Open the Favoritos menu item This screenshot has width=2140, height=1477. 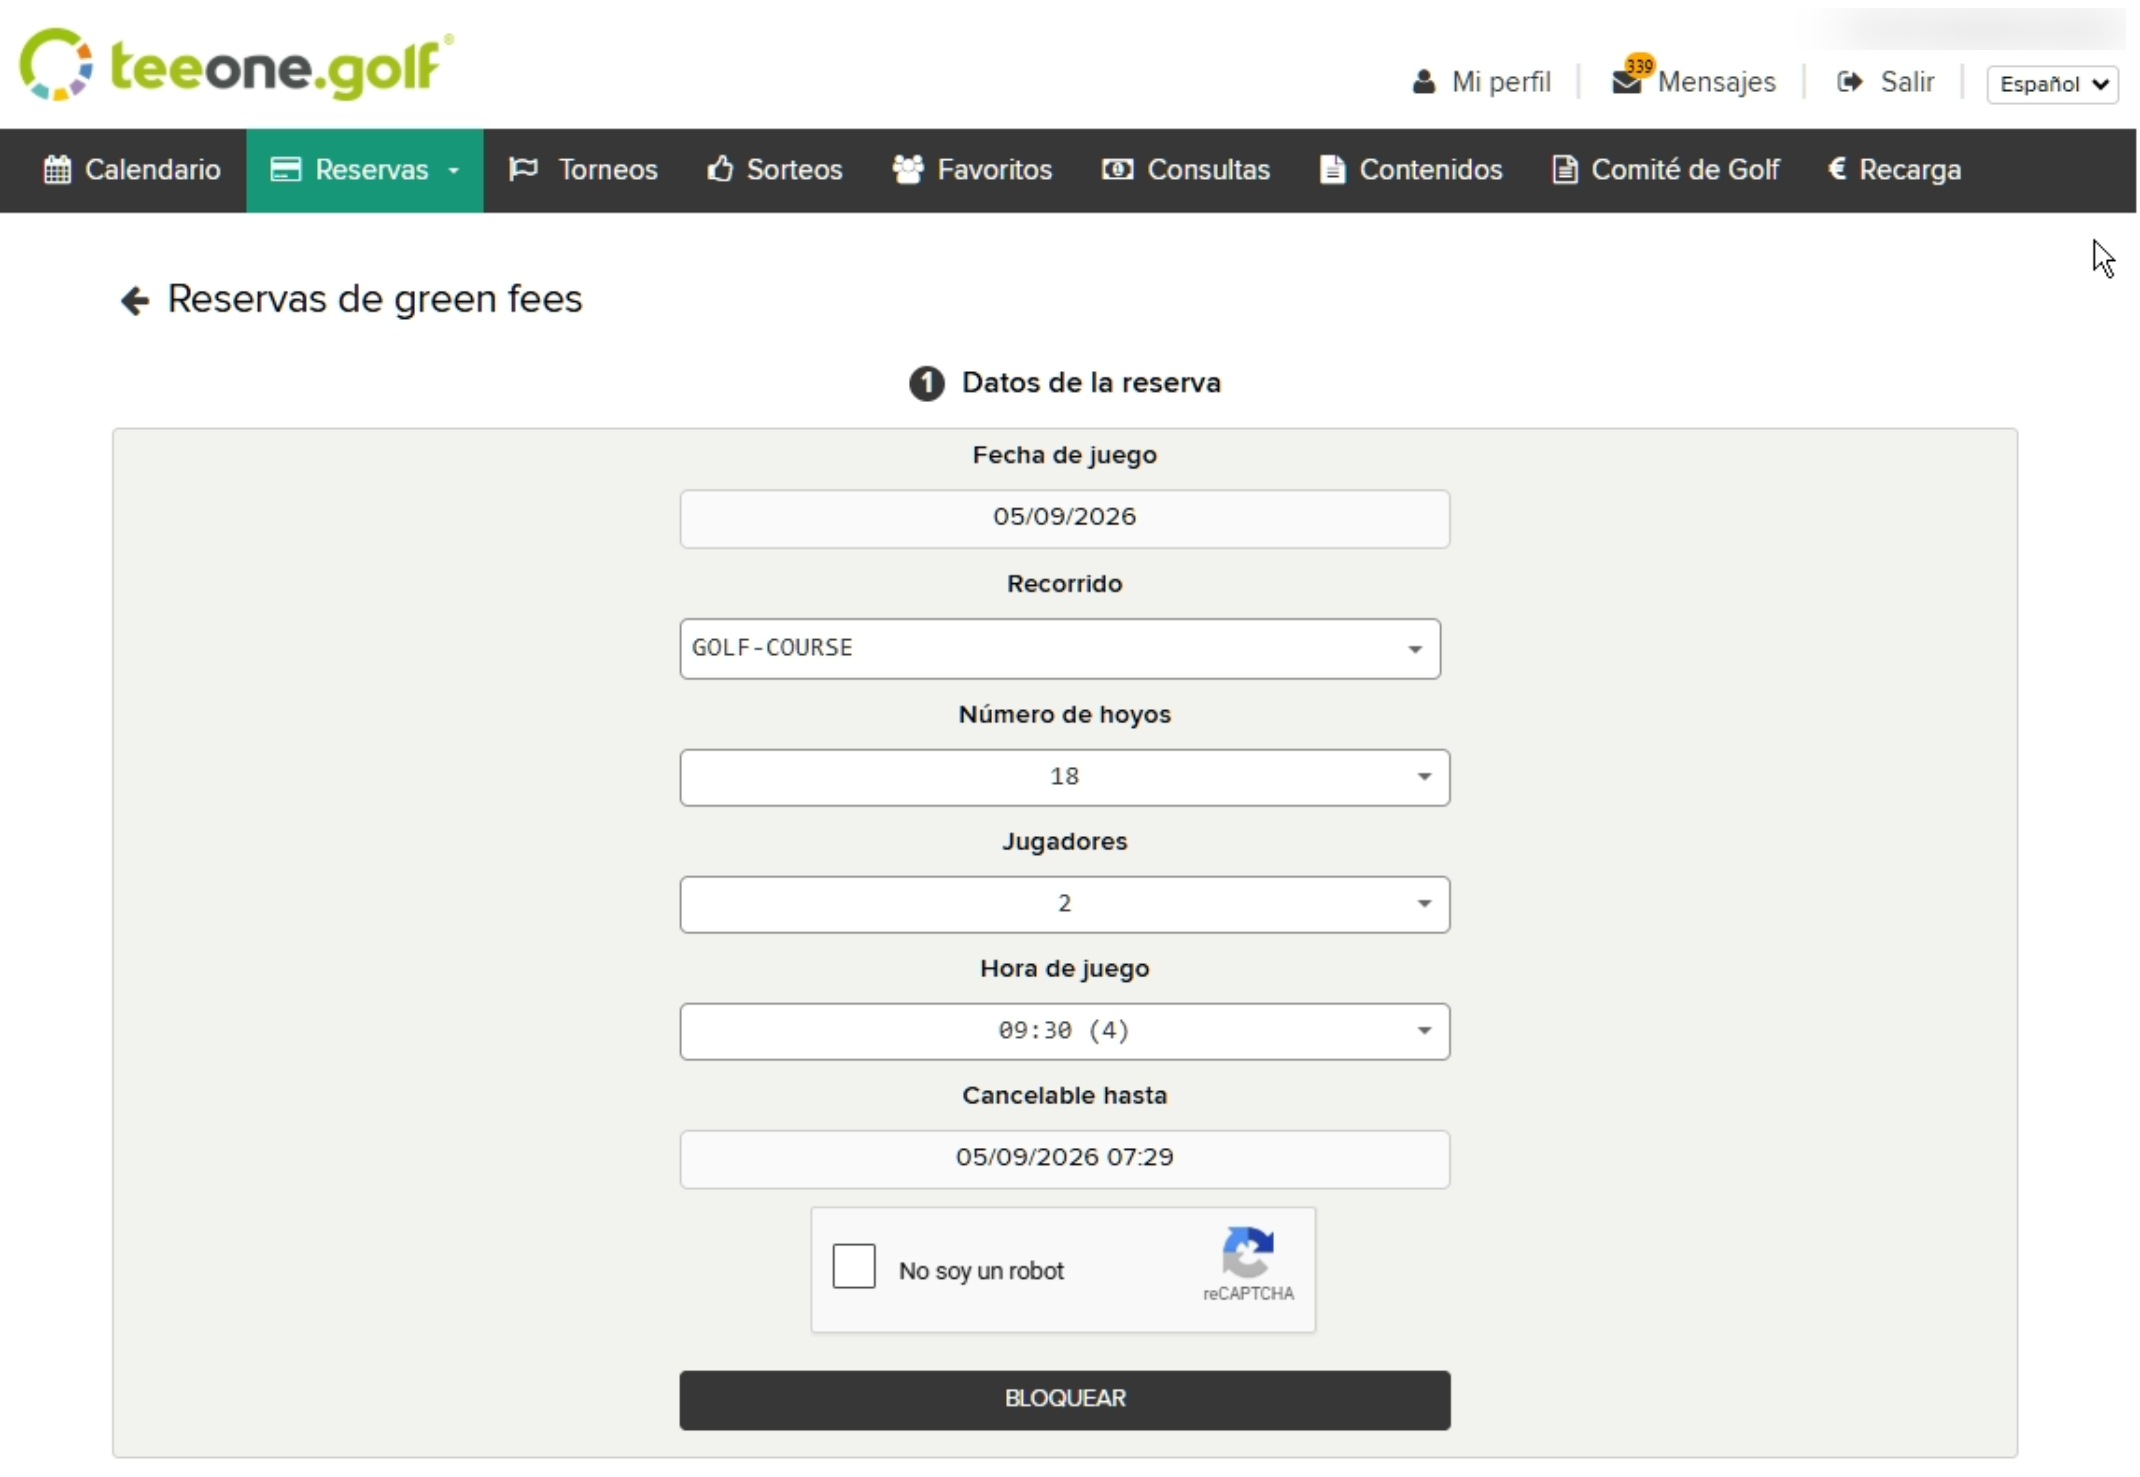point(972,170)
